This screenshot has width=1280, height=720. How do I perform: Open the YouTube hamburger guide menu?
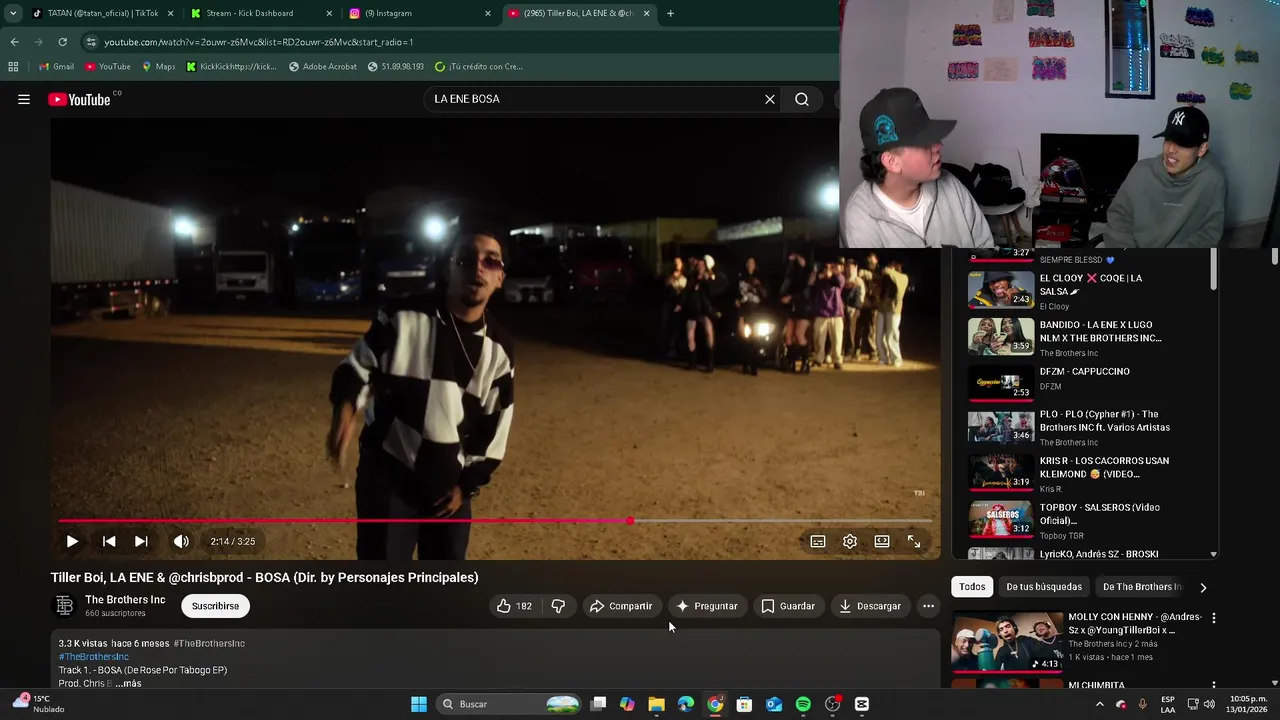pos(24,99)
